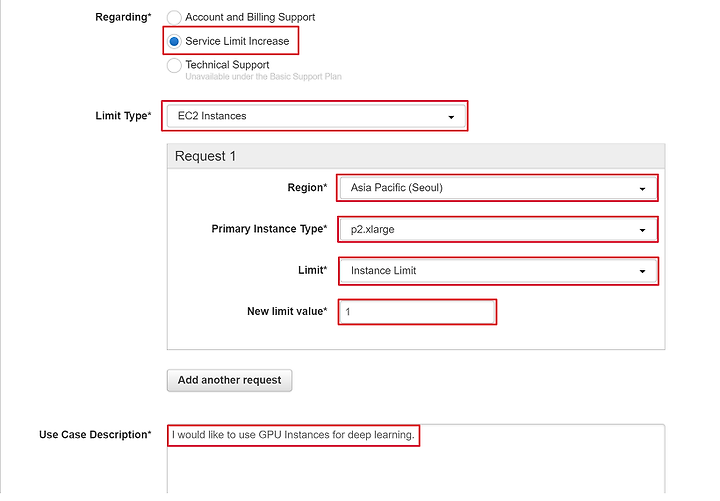The height and width of the screenshot is (501, 720).
Task: Click the Add another request button
Action: tap(230, 380)
